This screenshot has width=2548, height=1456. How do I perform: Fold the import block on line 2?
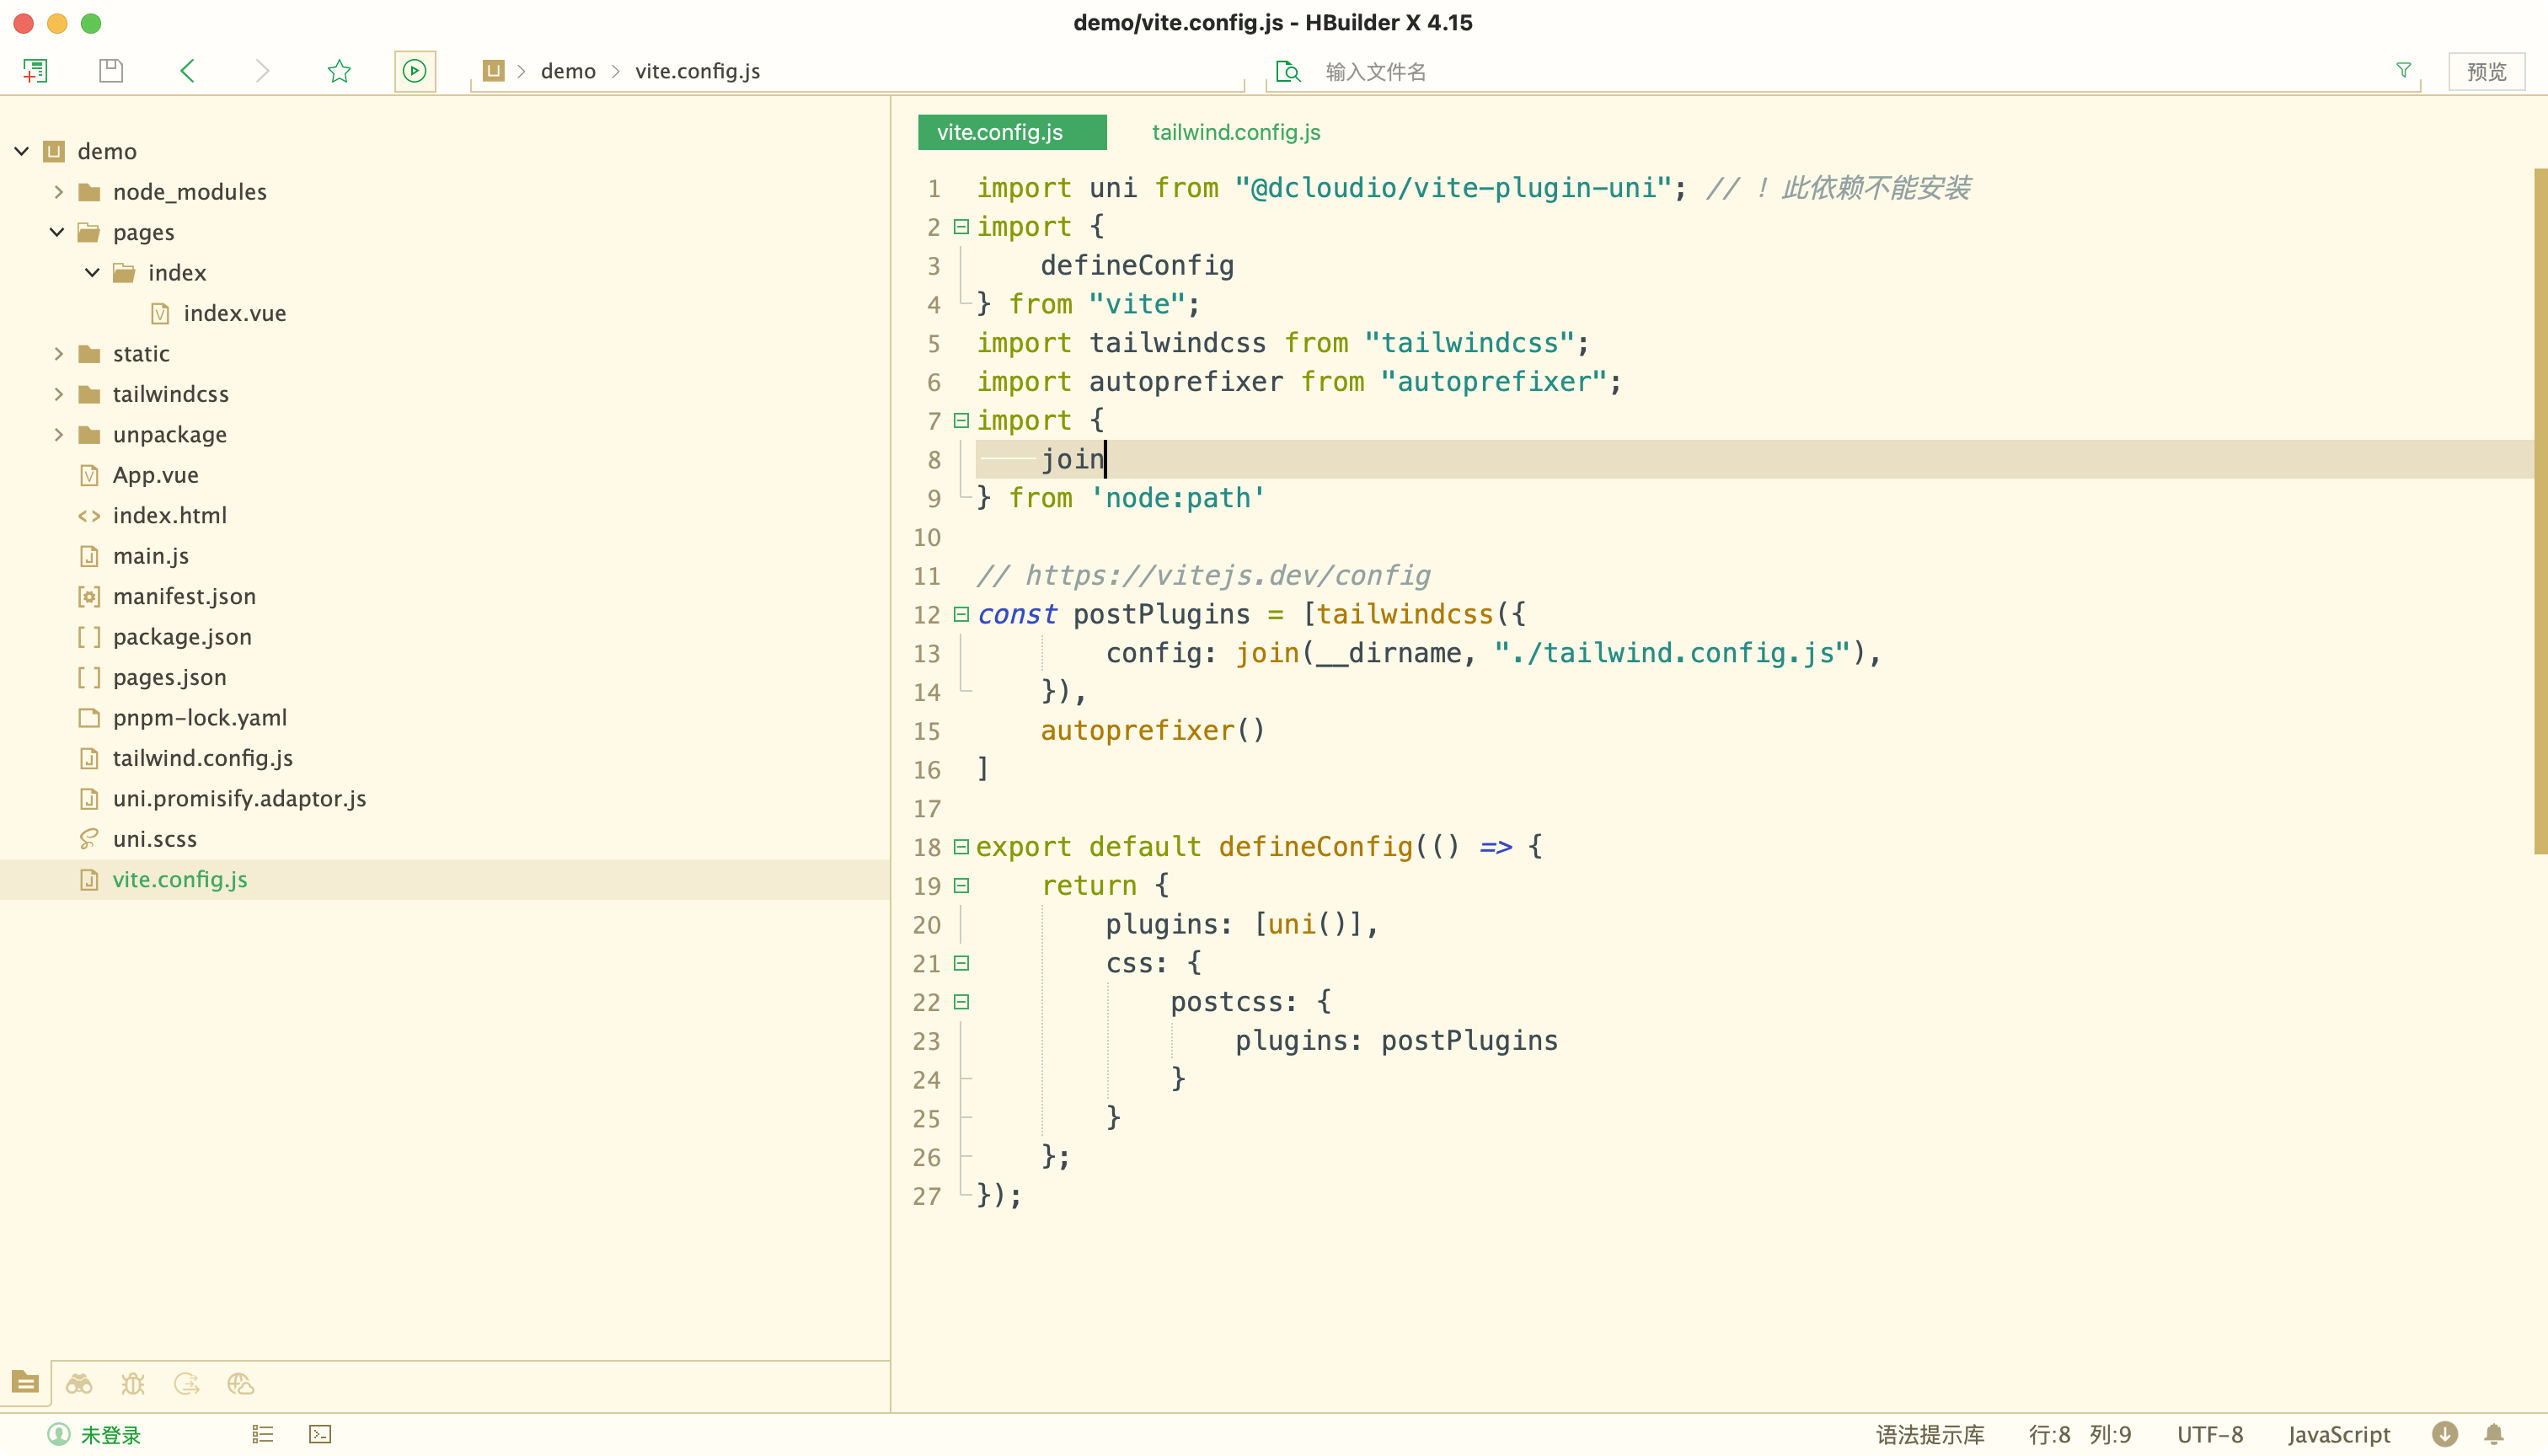(961, 227)
